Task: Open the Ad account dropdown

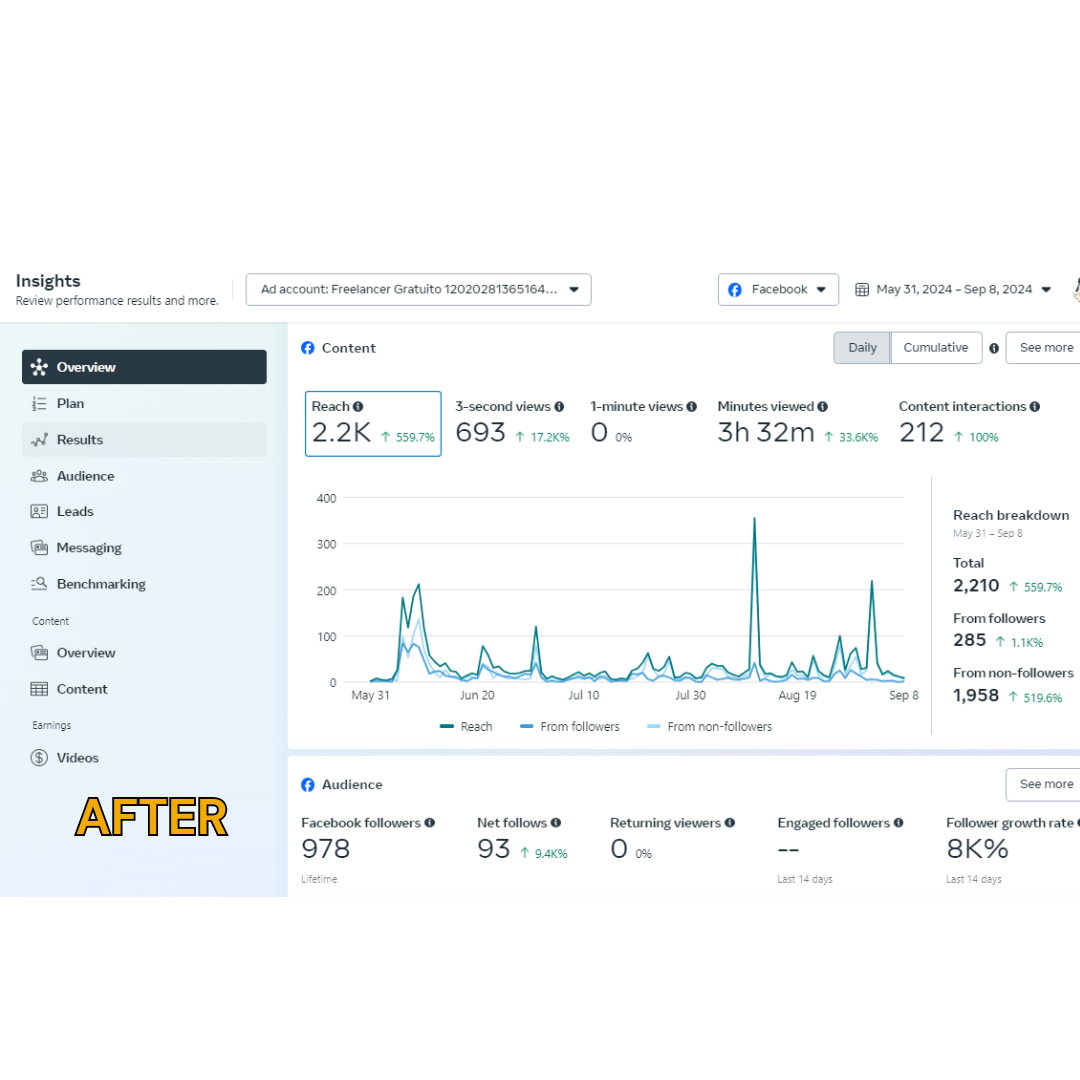Action: click(418, 289)
